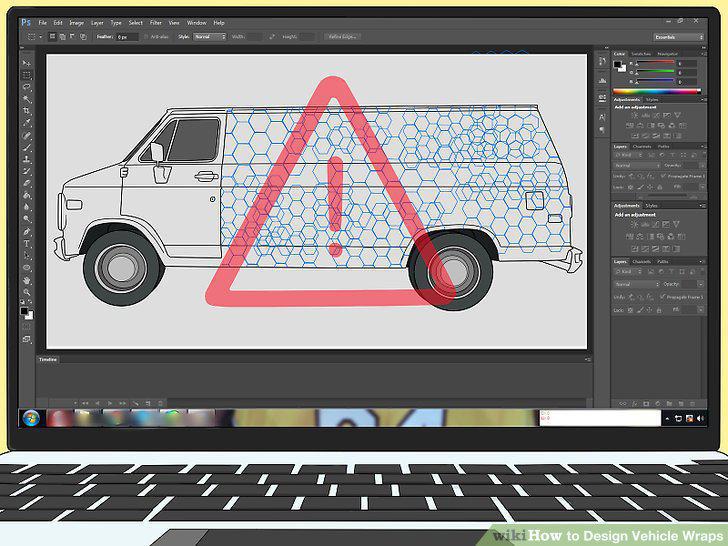Click Intersect with selection mode icon
Screen dimensions: 728x546
tap(83, 36)
